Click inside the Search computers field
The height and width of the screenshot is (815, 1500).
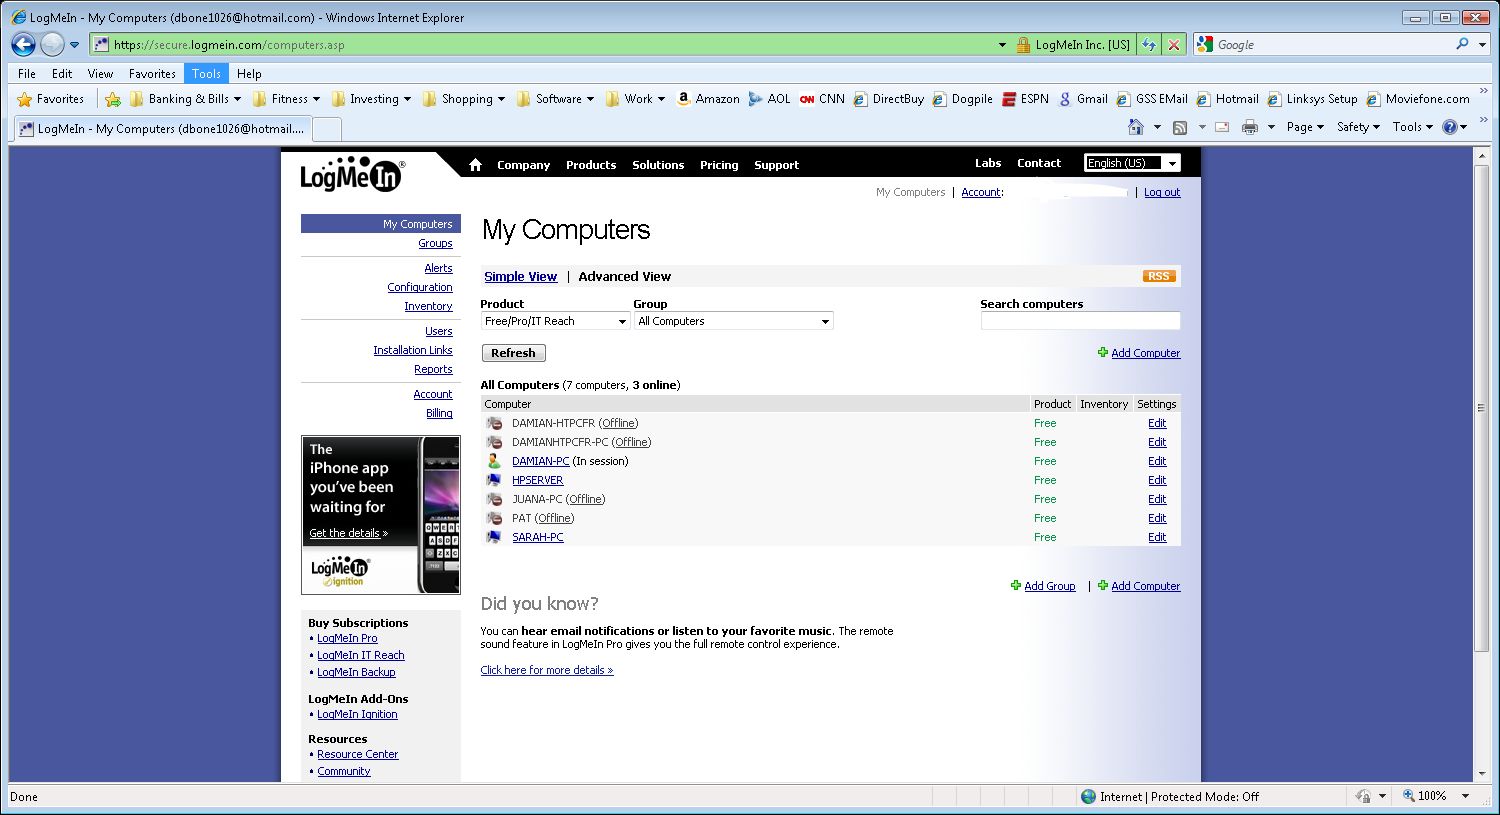point(1080,320)
